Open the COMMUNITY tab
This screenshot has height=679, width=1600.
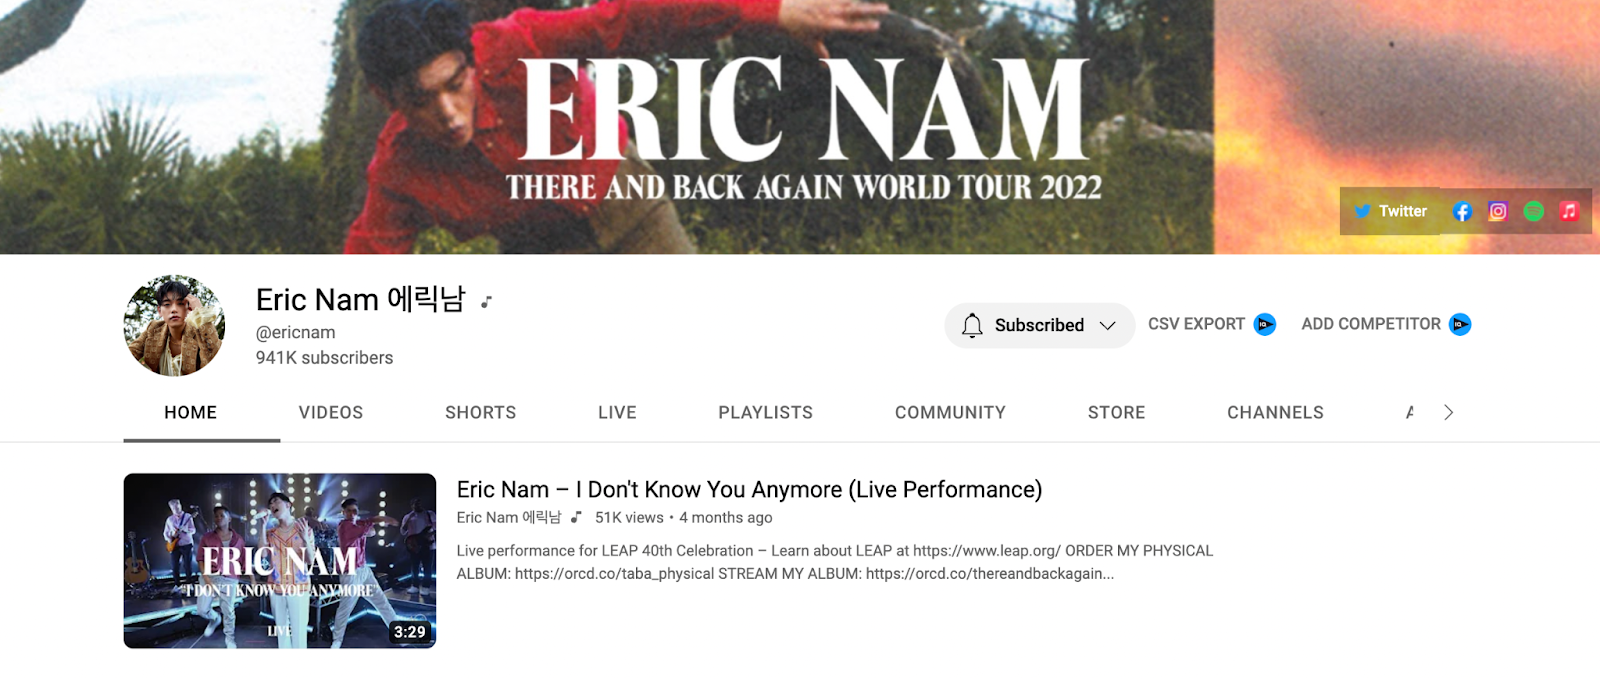pyautogui.click(x=950, y=412)
